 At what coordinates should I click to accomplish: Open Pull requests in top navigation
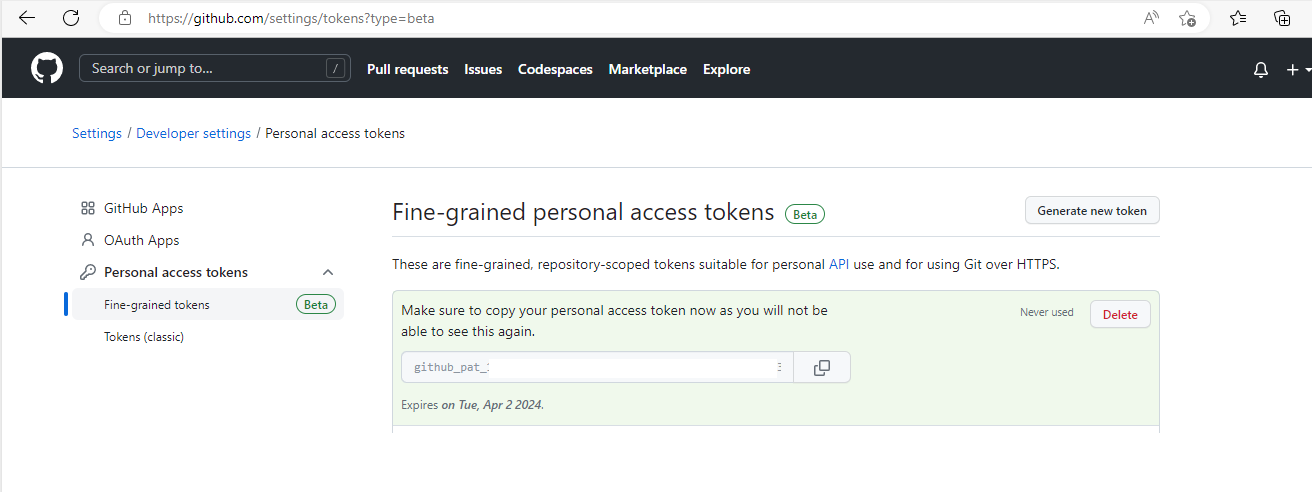[x=407, y=69]
